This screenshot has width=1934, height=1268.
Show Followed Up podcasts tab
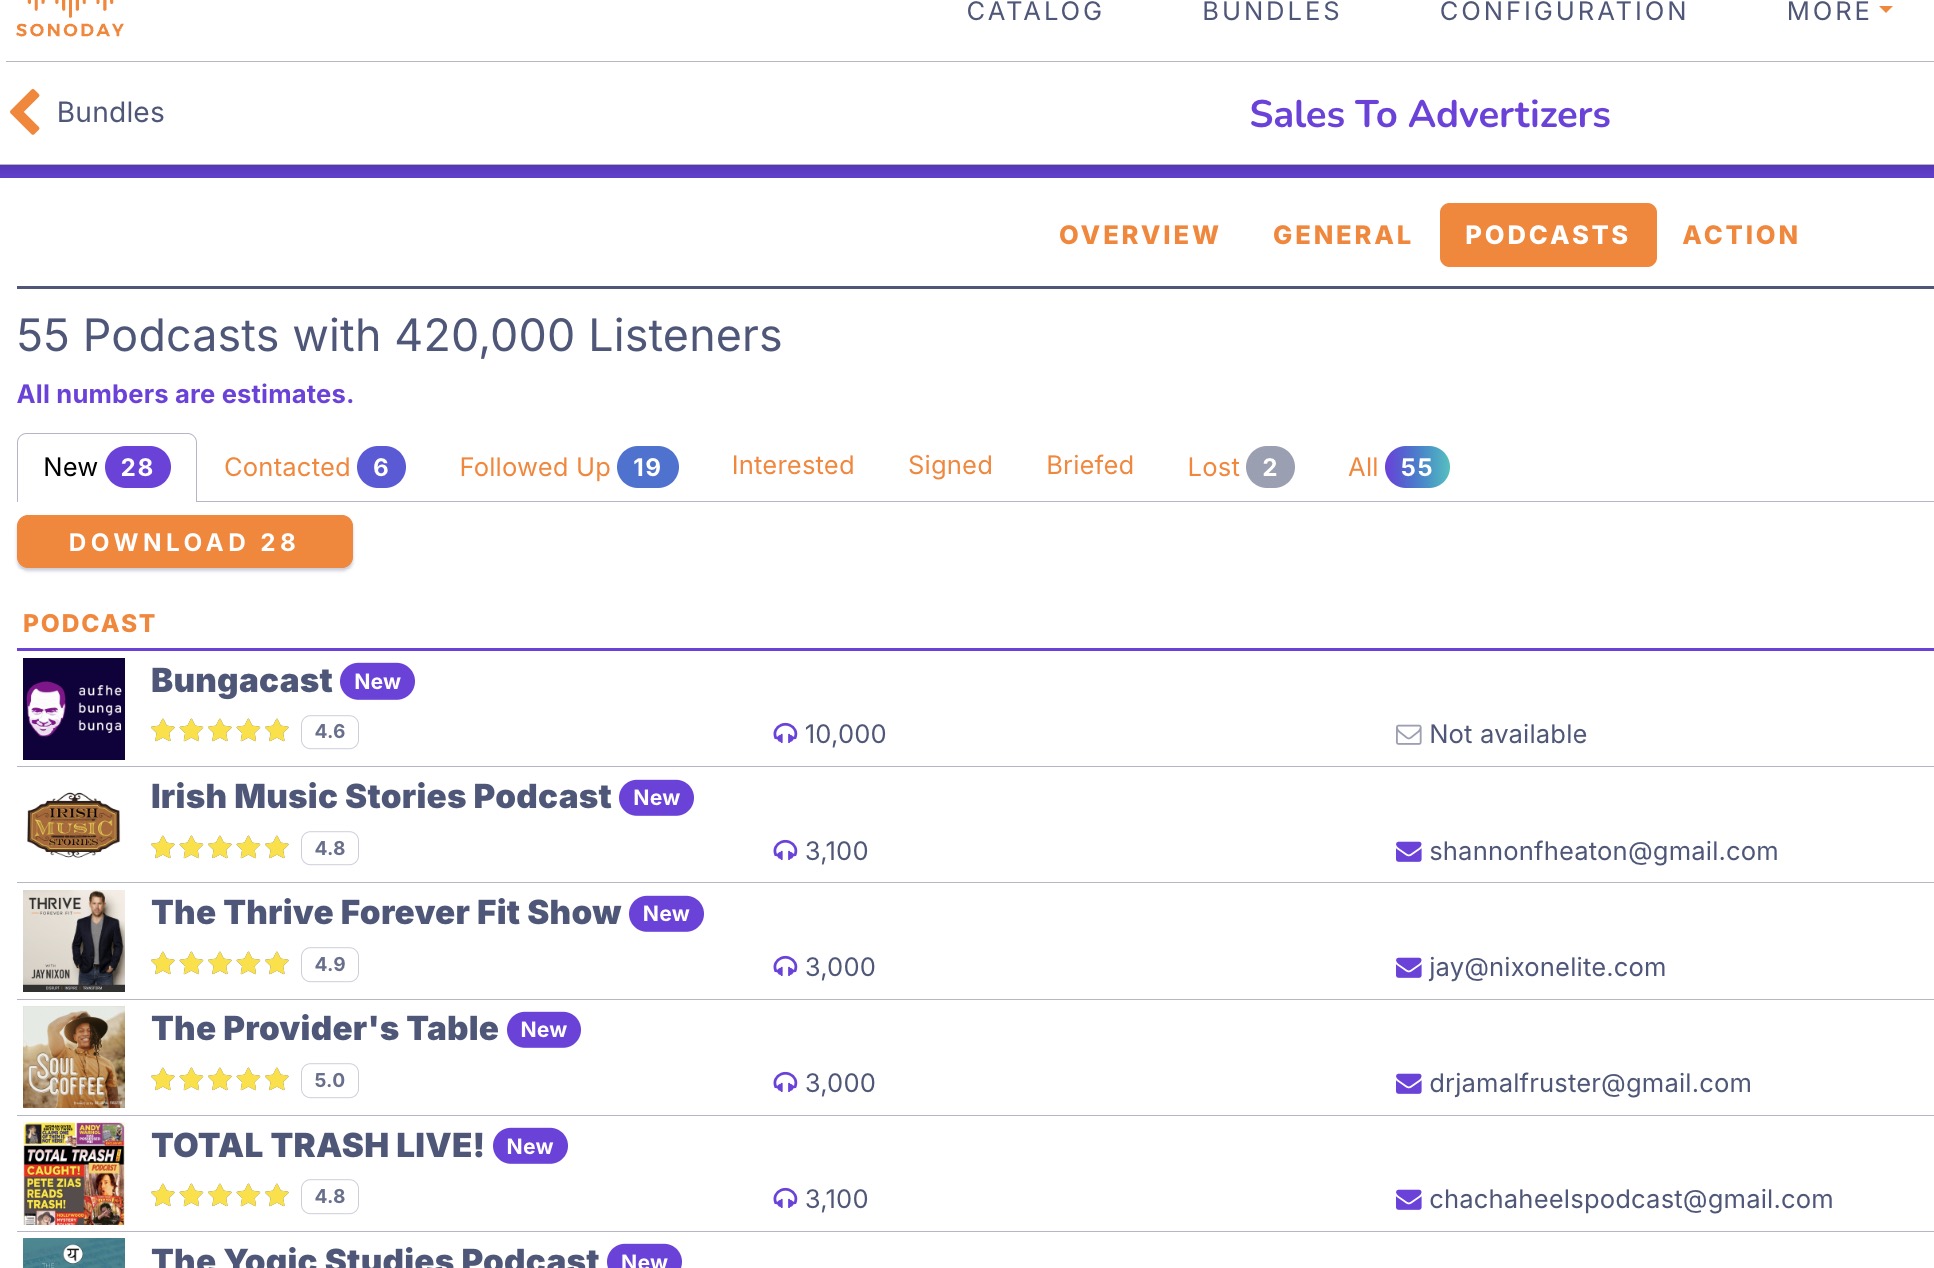[x=568, y=467]
